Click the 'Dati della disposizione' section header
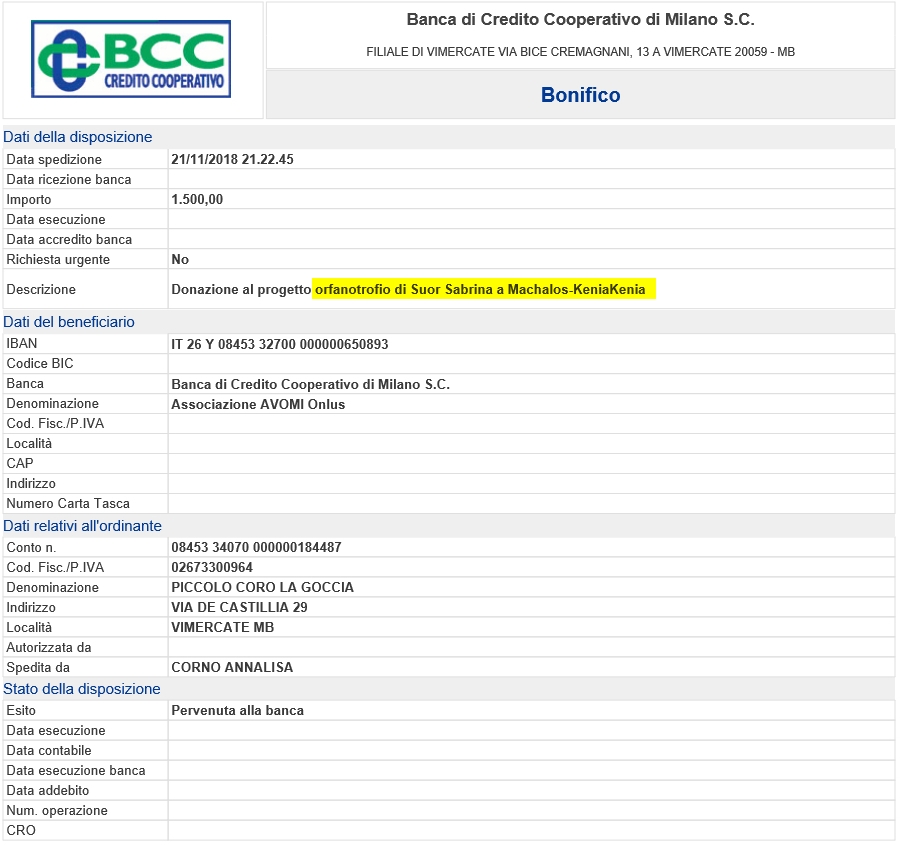900x846 pixels. (x=77, y=137)
